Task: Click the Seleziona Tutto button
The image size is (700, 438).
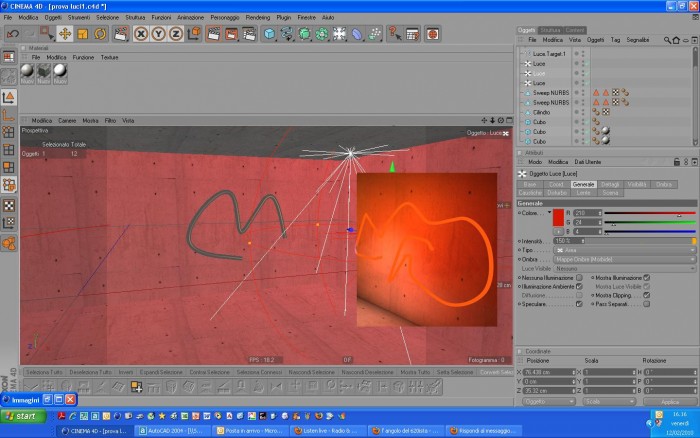Action: pos(44,372)
